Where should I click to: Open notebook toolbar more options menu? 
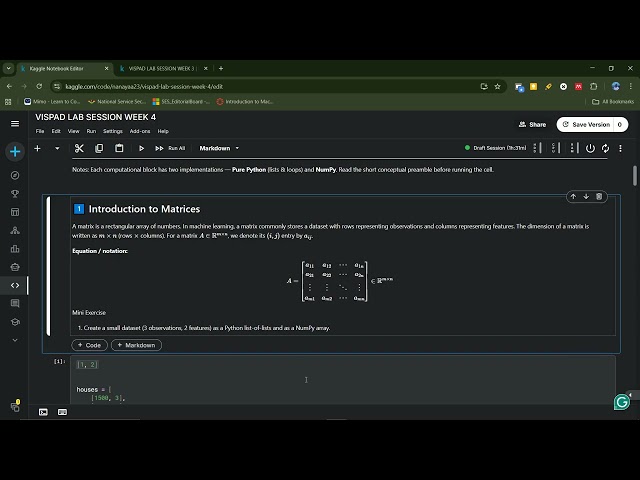click(x=620, y=148)
